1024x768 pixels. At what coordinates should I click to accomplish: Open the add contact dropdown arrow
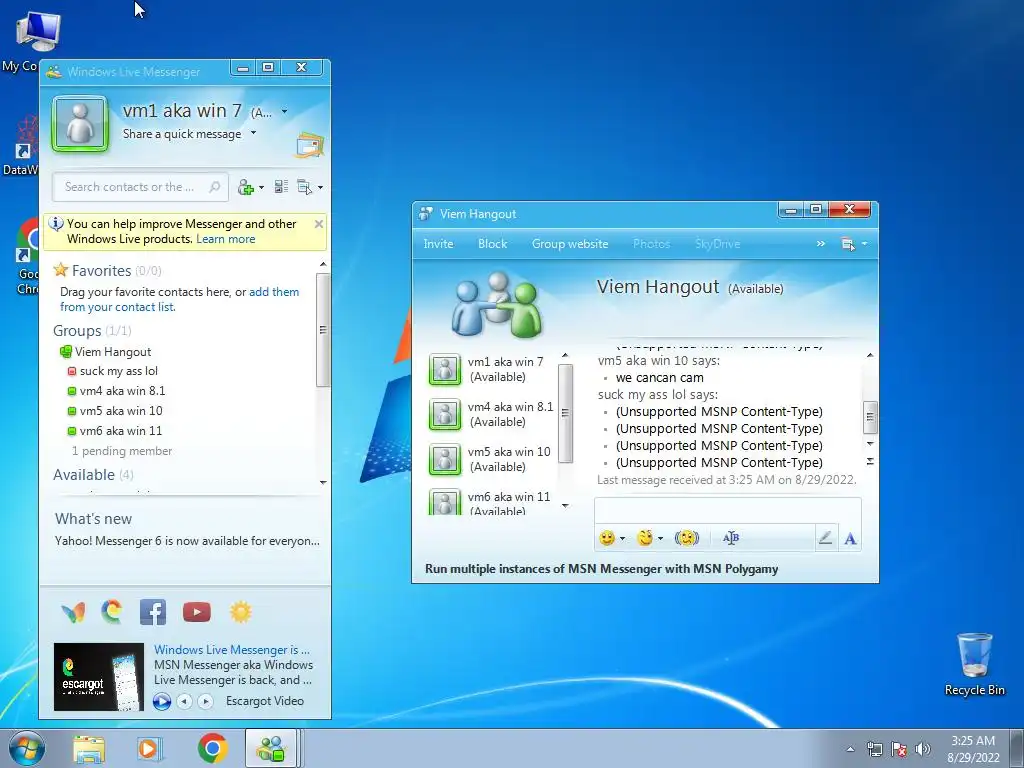pos(261,187)
